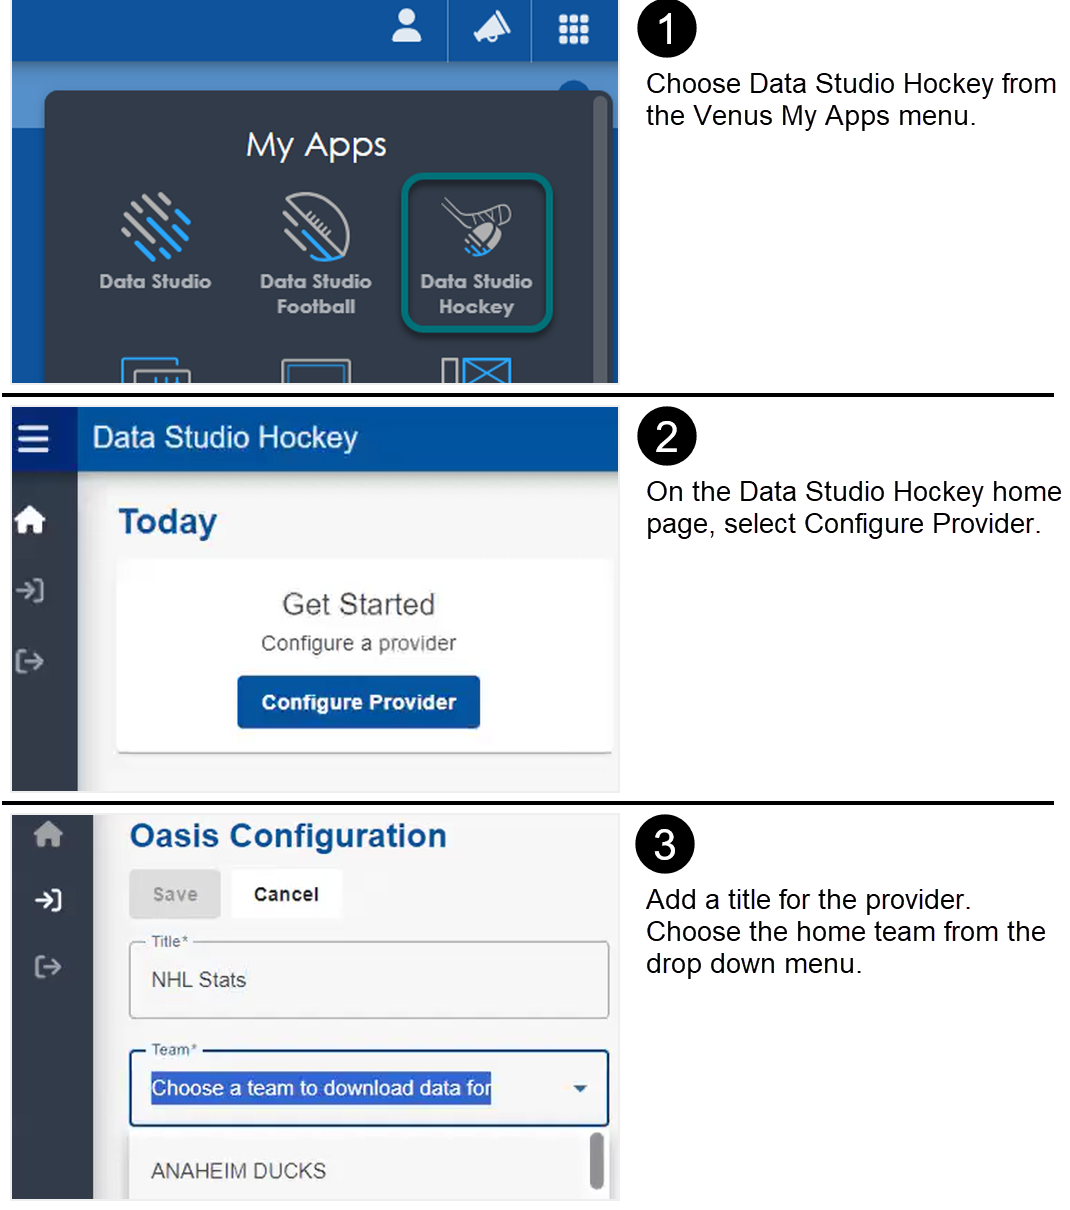Click the import arrow icon under home
Screen dimensions: 1070x1210
[30, 590]
